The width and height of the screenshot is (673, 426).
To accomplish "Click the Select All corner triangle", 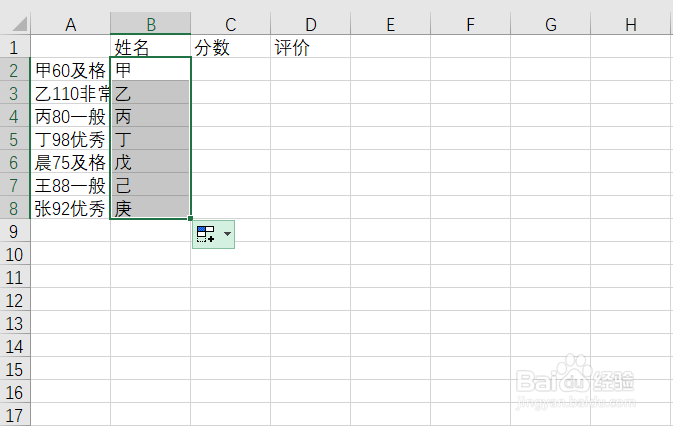I will pyautogui.click(x=20, y=24).
